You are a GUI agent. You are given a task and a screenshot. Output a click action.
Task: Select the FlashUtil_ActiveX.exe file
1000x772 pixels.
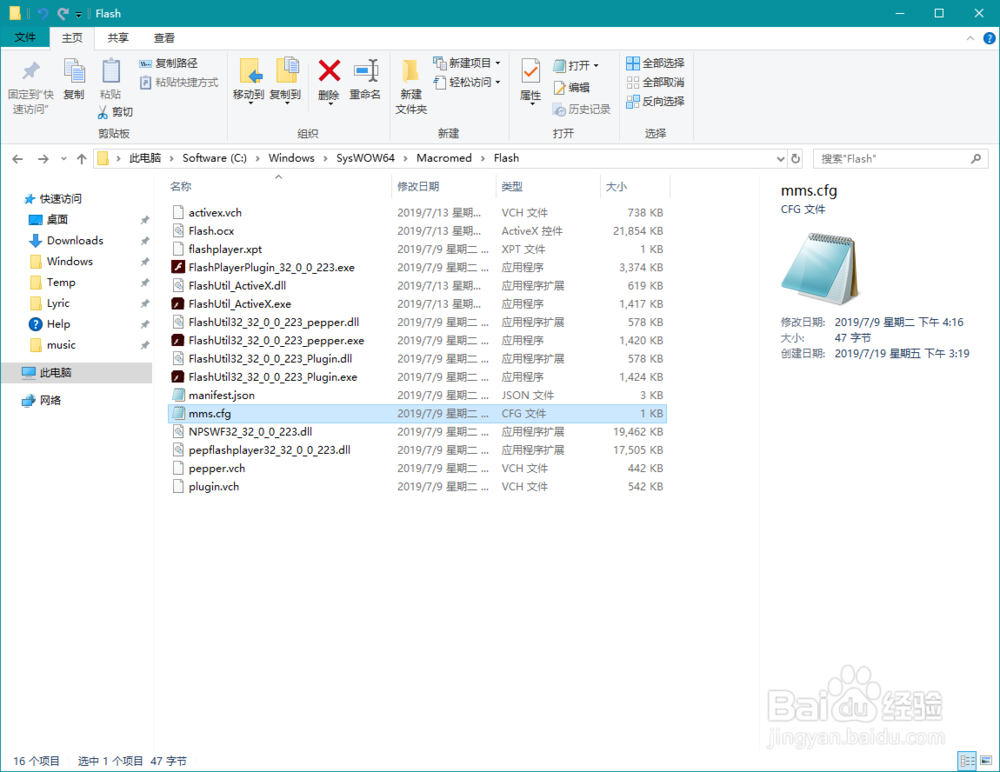coord(240,304)
